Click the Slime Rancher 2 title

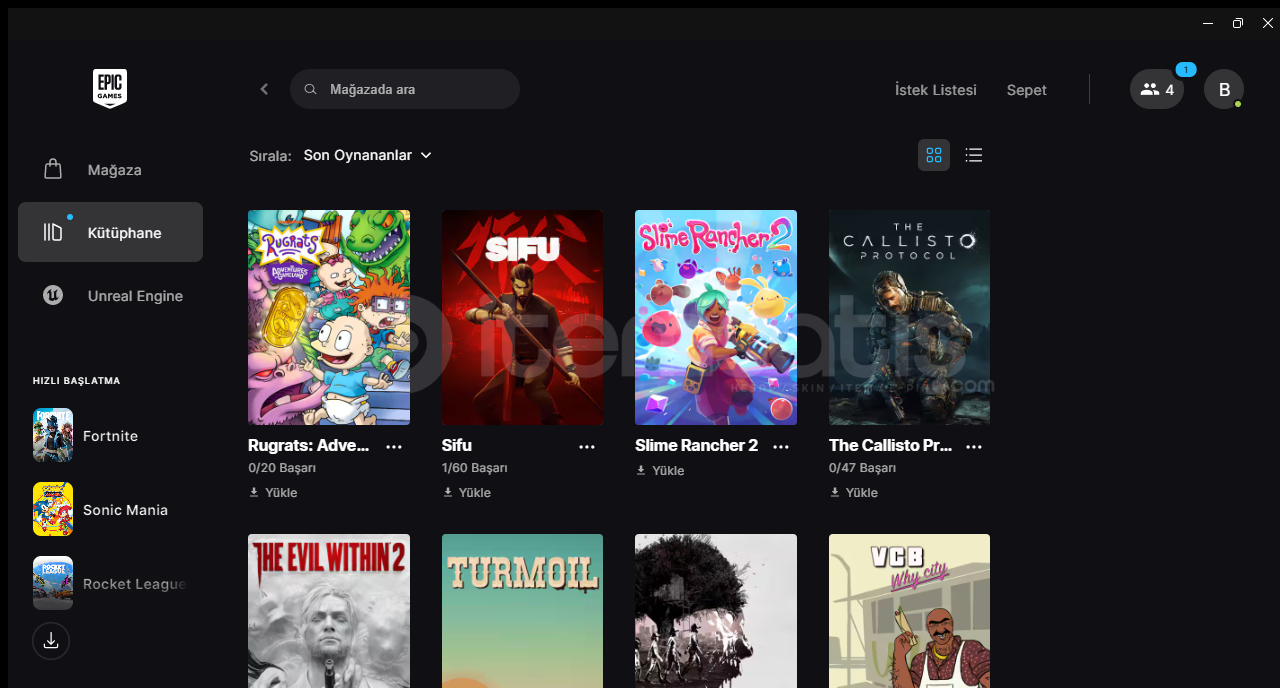(x=697, y=445)
